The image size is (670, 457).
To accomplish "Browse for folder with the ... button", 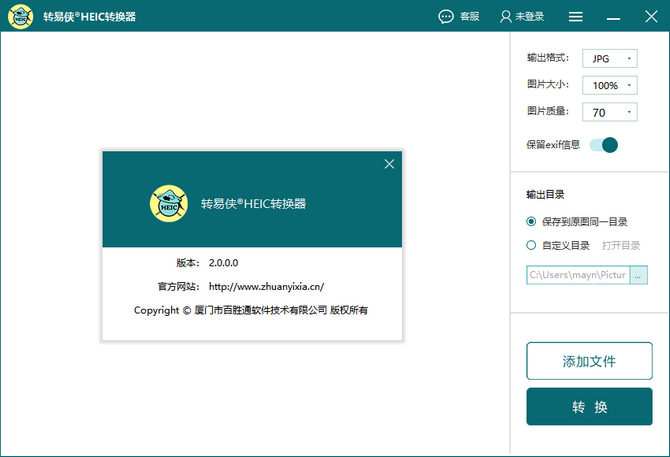I will (x=638, y=275).
